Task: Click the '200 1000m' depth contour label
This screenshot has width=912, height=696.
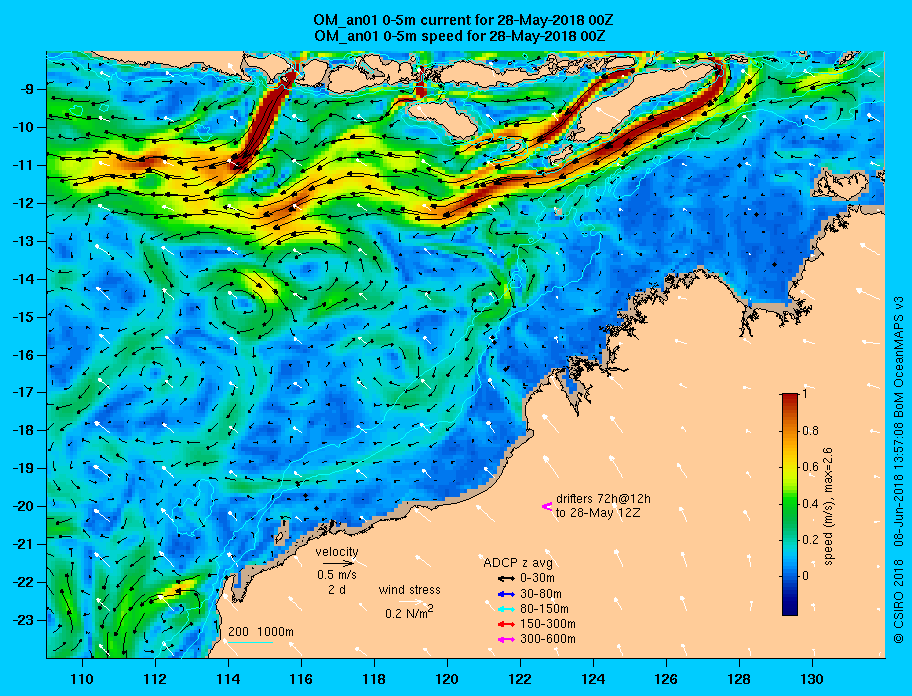Action: (261, 632)
